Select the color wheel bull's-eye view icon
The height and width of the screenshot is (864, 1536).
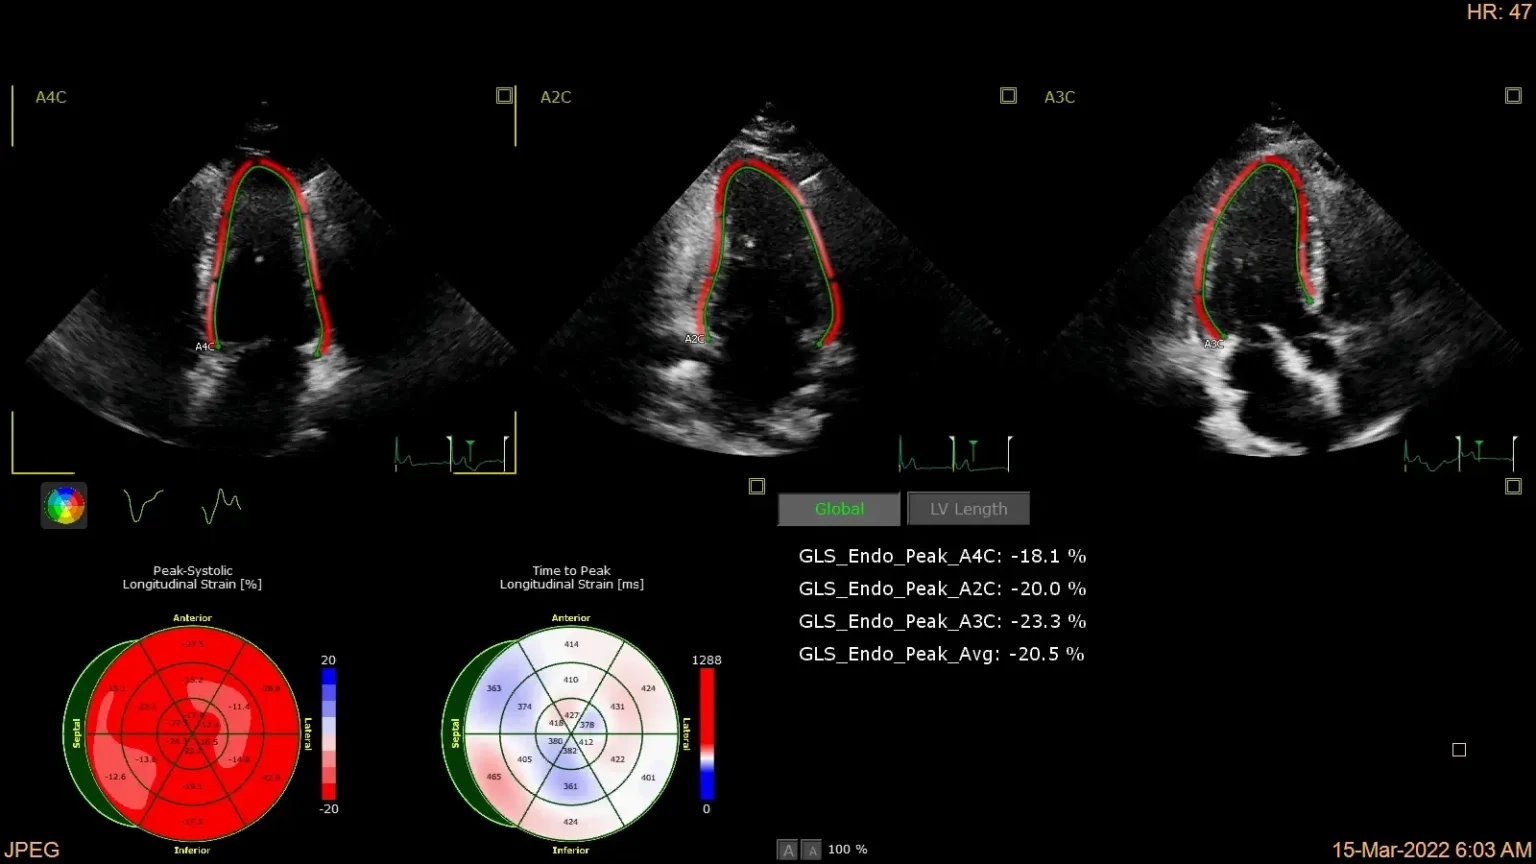64,505
